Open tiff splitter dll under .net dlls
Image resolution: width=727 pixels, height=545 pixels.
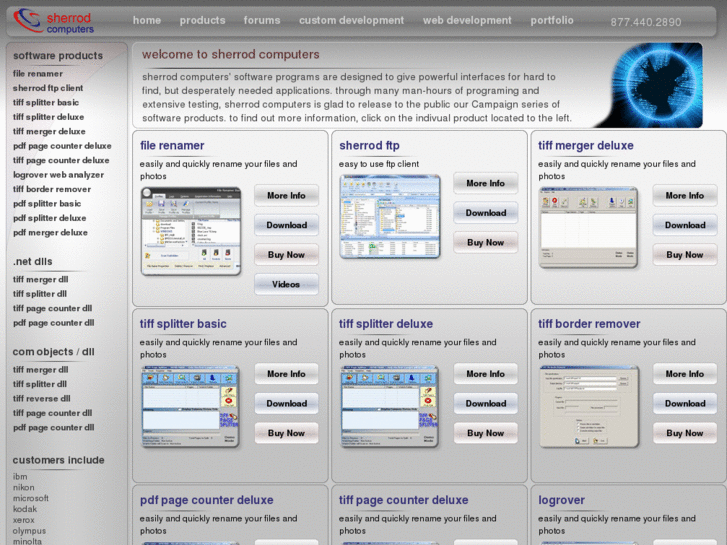[x=40, y=294]
